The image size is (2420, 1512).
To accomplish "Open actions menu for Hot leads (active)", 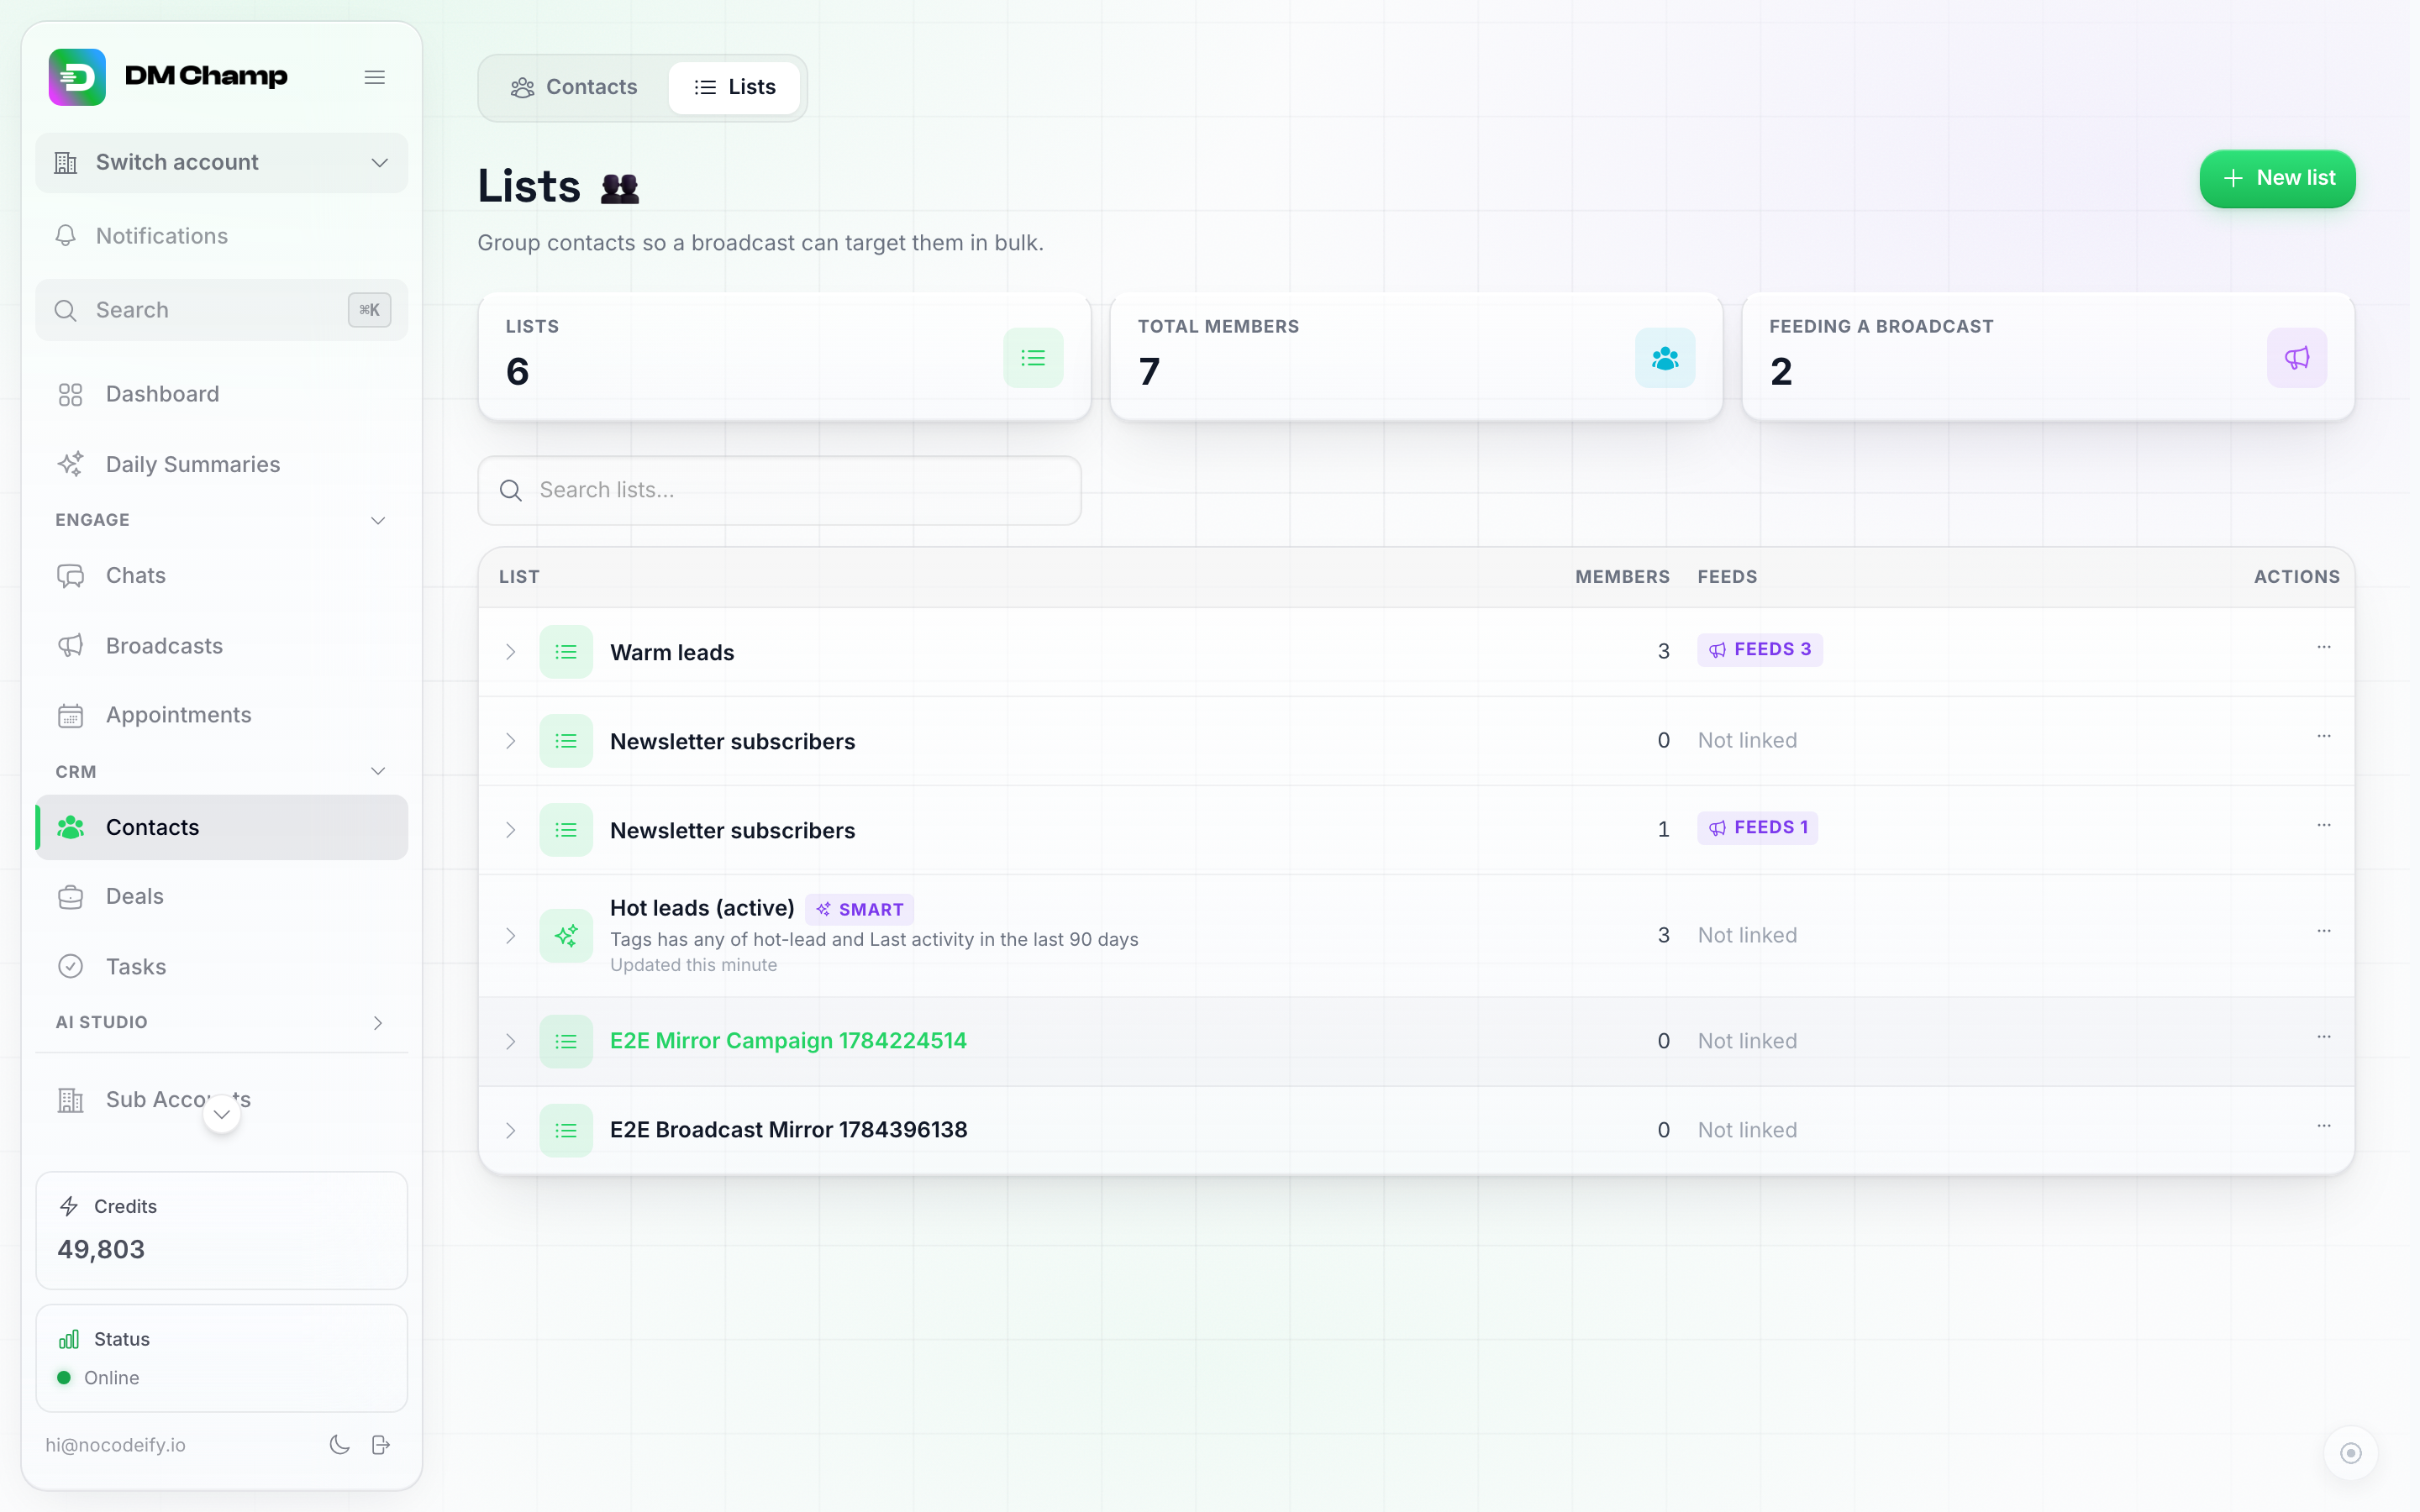I will (2324, 931).
